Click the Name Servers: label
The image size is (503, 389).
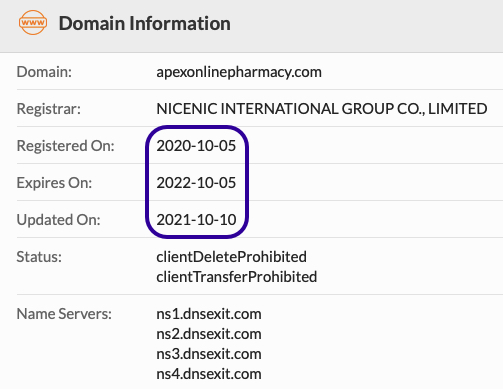click(64, 314)
